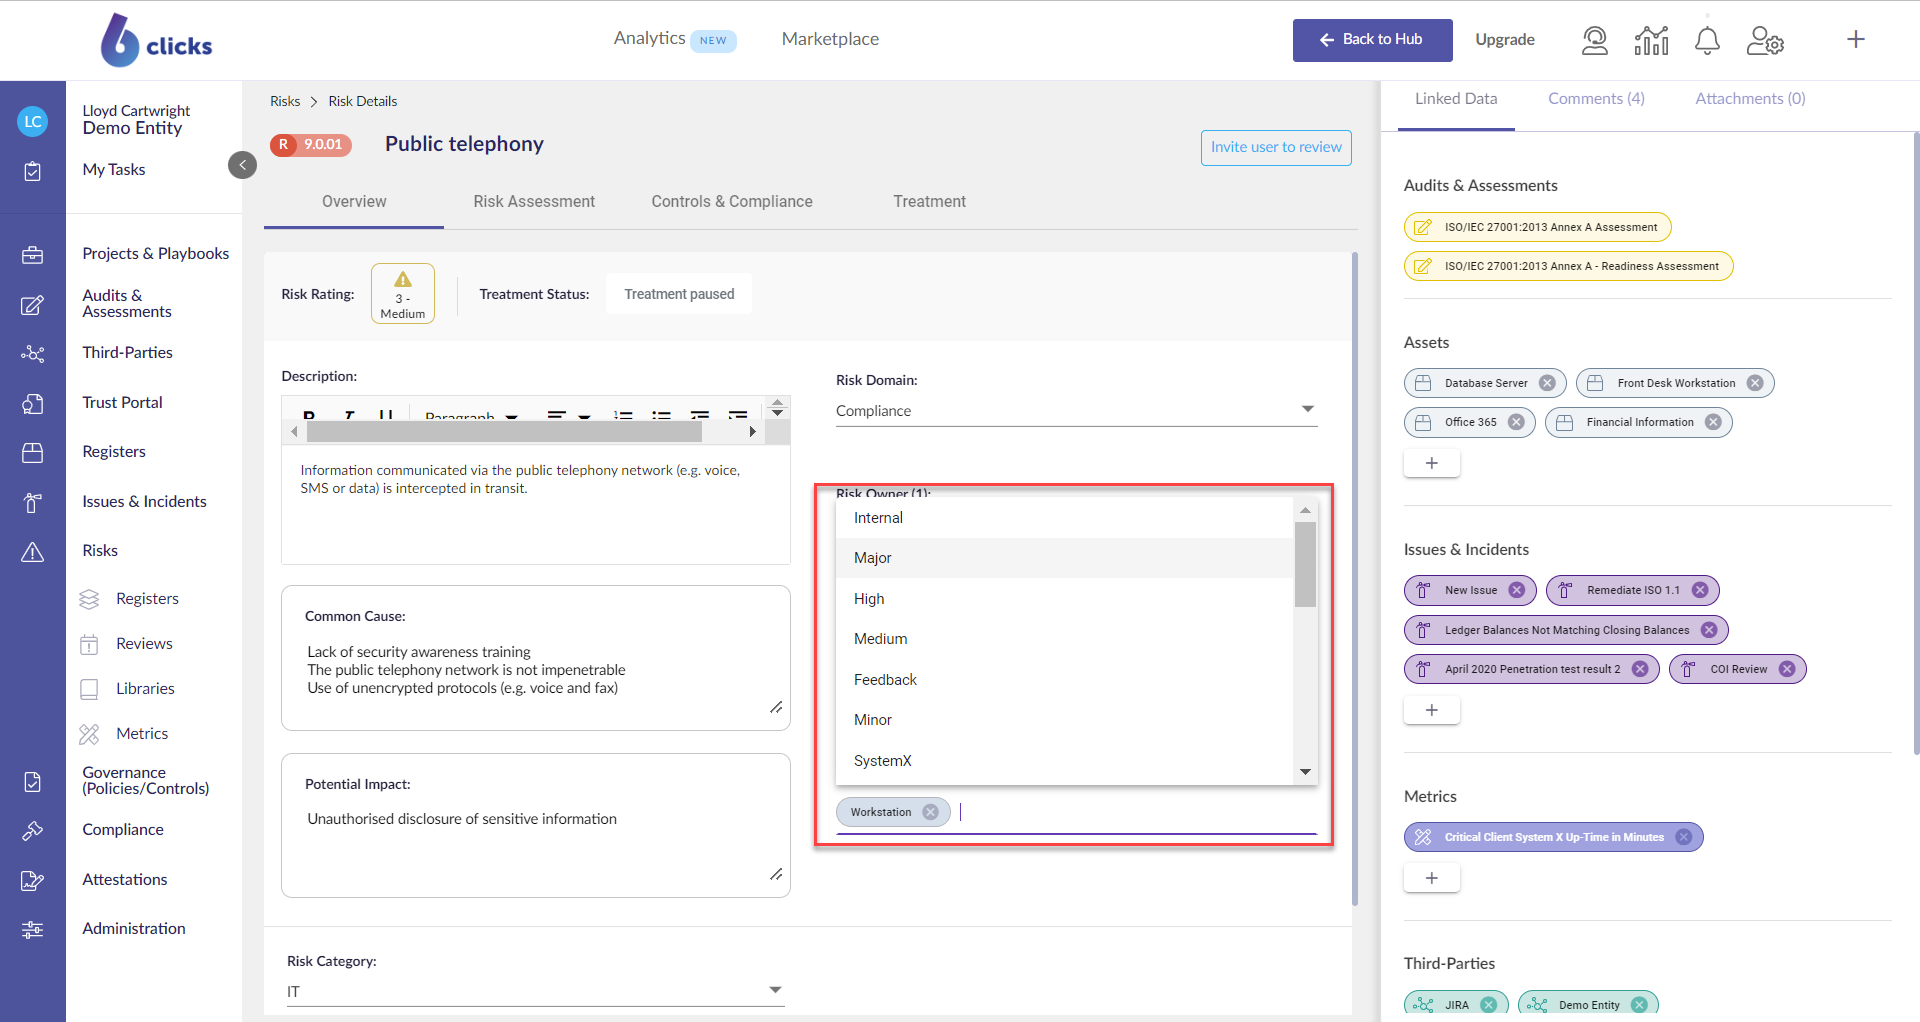
Task: Open Risk Libraries in sidebar
Action: pyautogui.click(x=145, y=689)
